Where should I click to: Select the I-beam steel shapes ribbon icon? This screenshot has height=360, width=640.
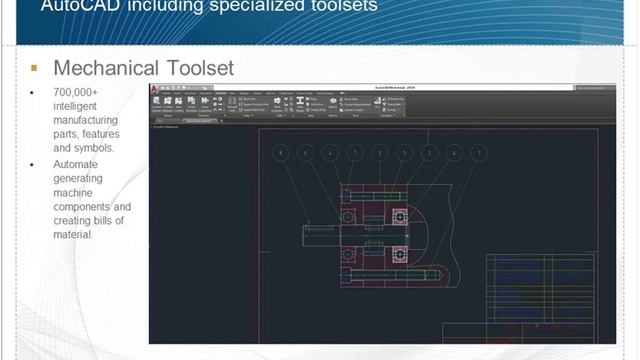(300, 104)
